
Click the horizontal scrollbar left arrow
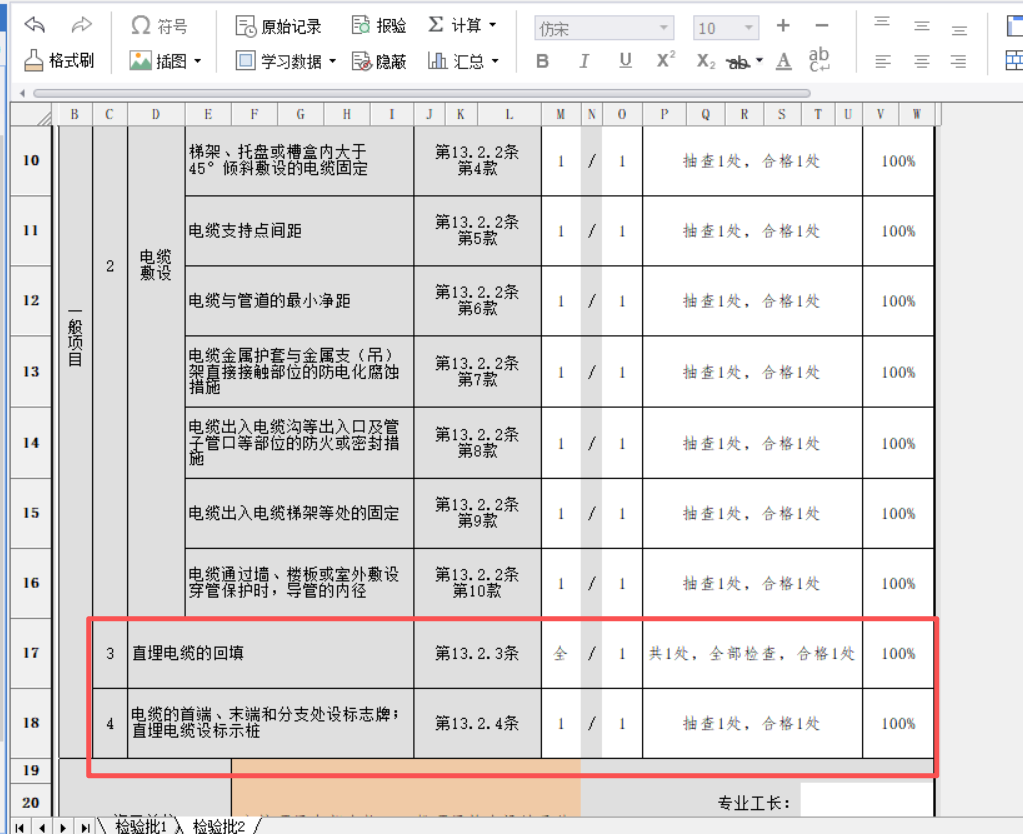point(22,93)
